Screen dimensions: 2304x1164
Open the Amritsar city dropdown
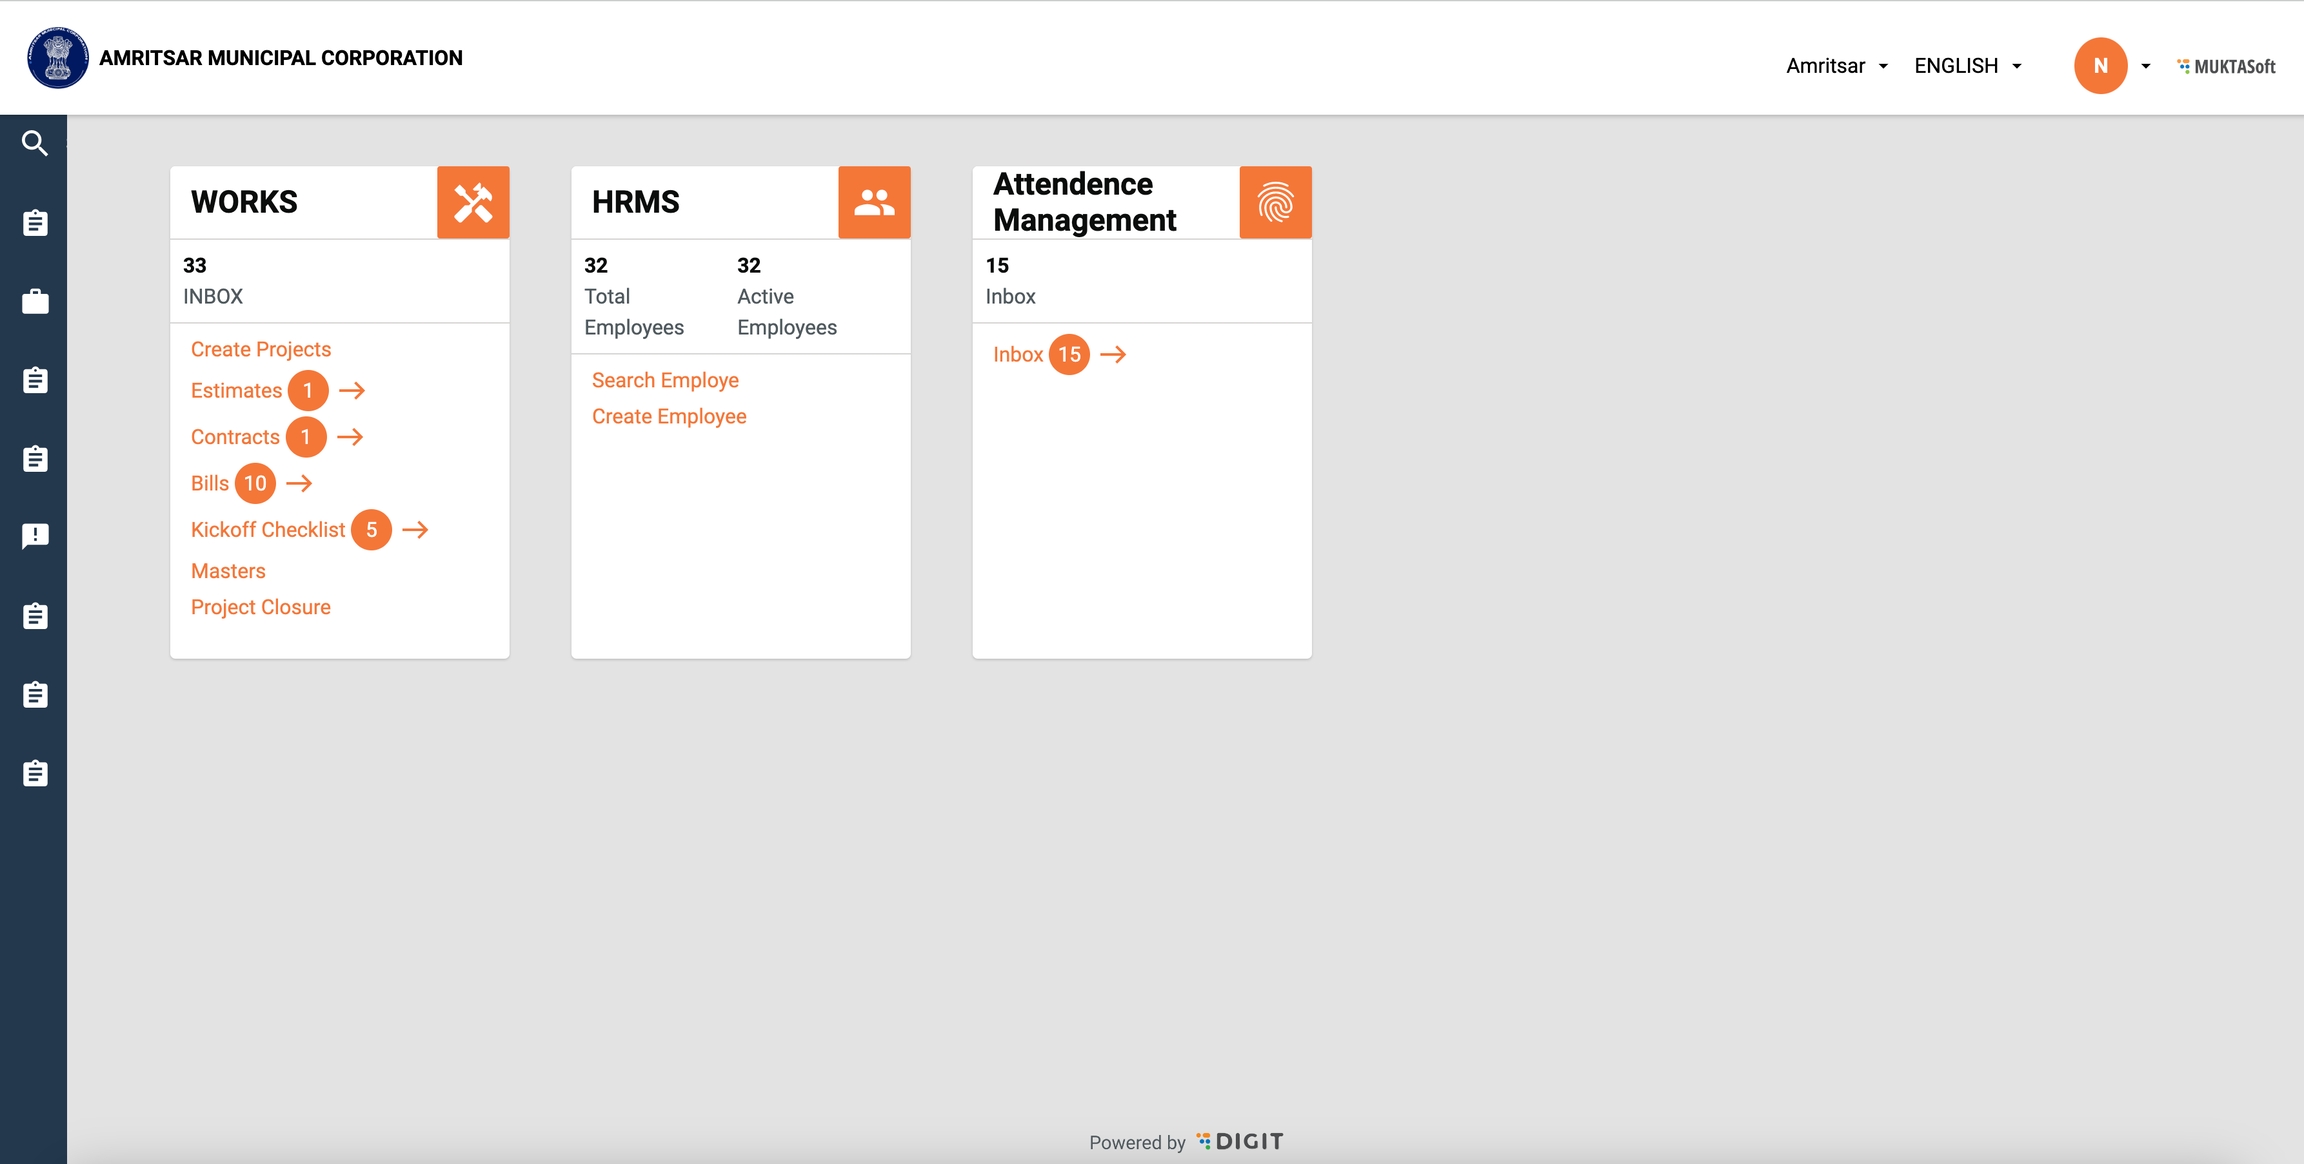[1837, 66]
